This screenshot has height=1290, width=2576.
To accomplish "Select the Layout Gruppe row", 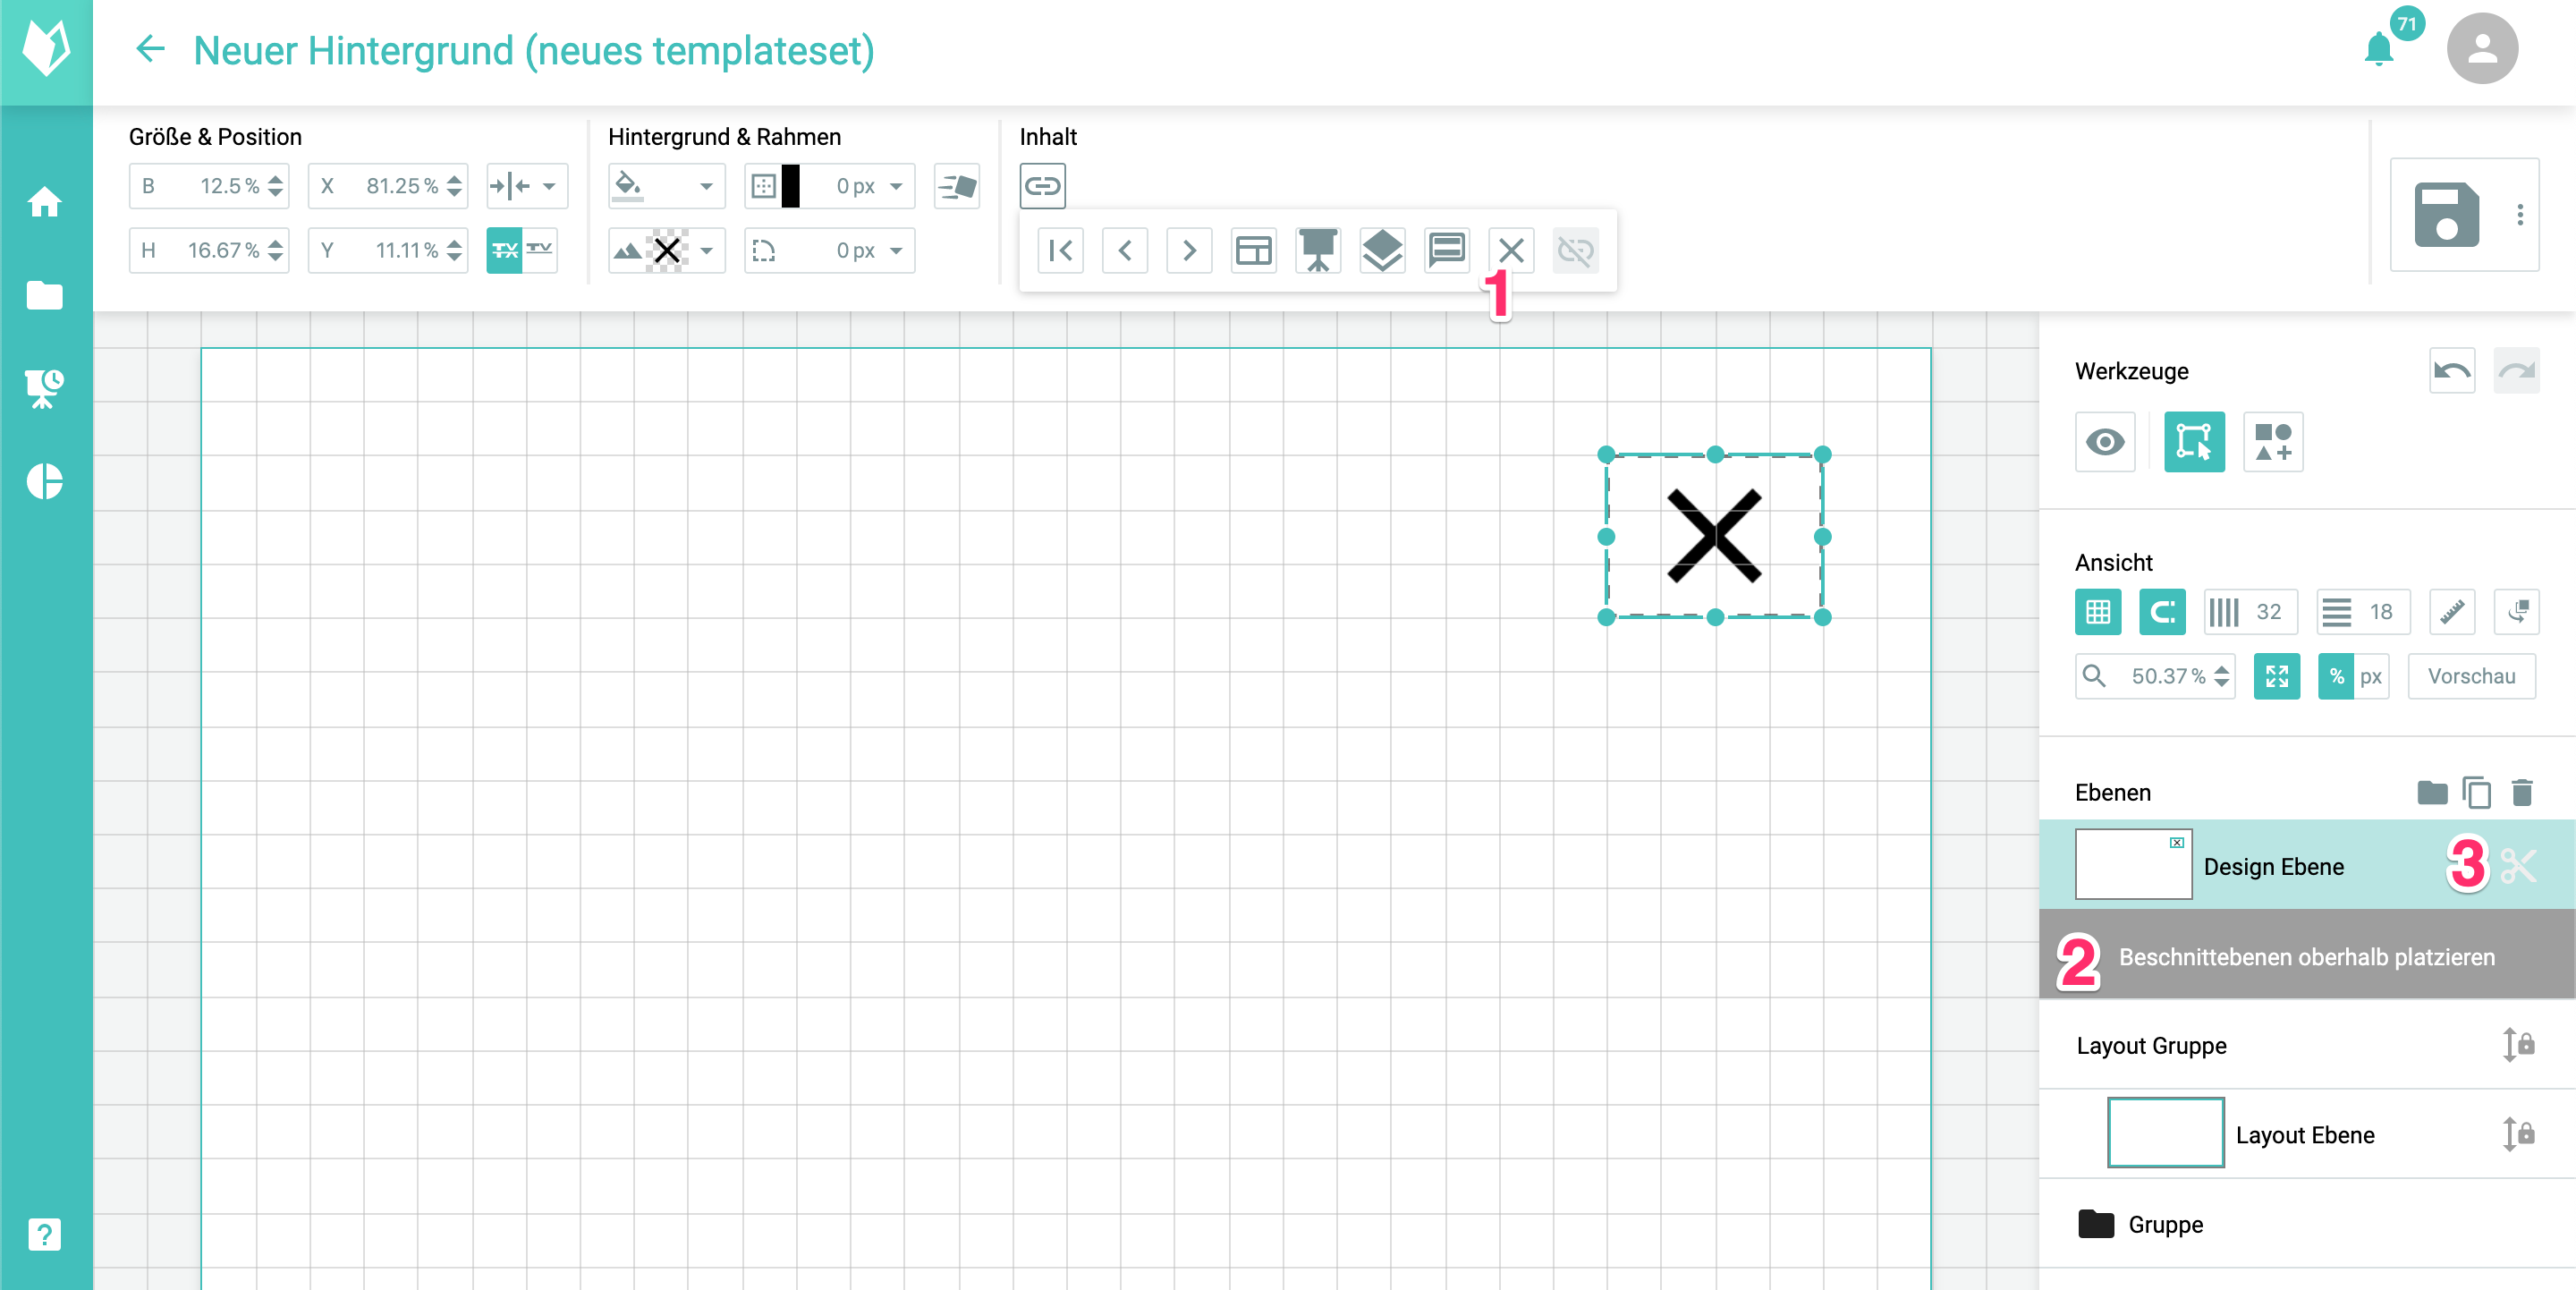I will point(2306,1045).
